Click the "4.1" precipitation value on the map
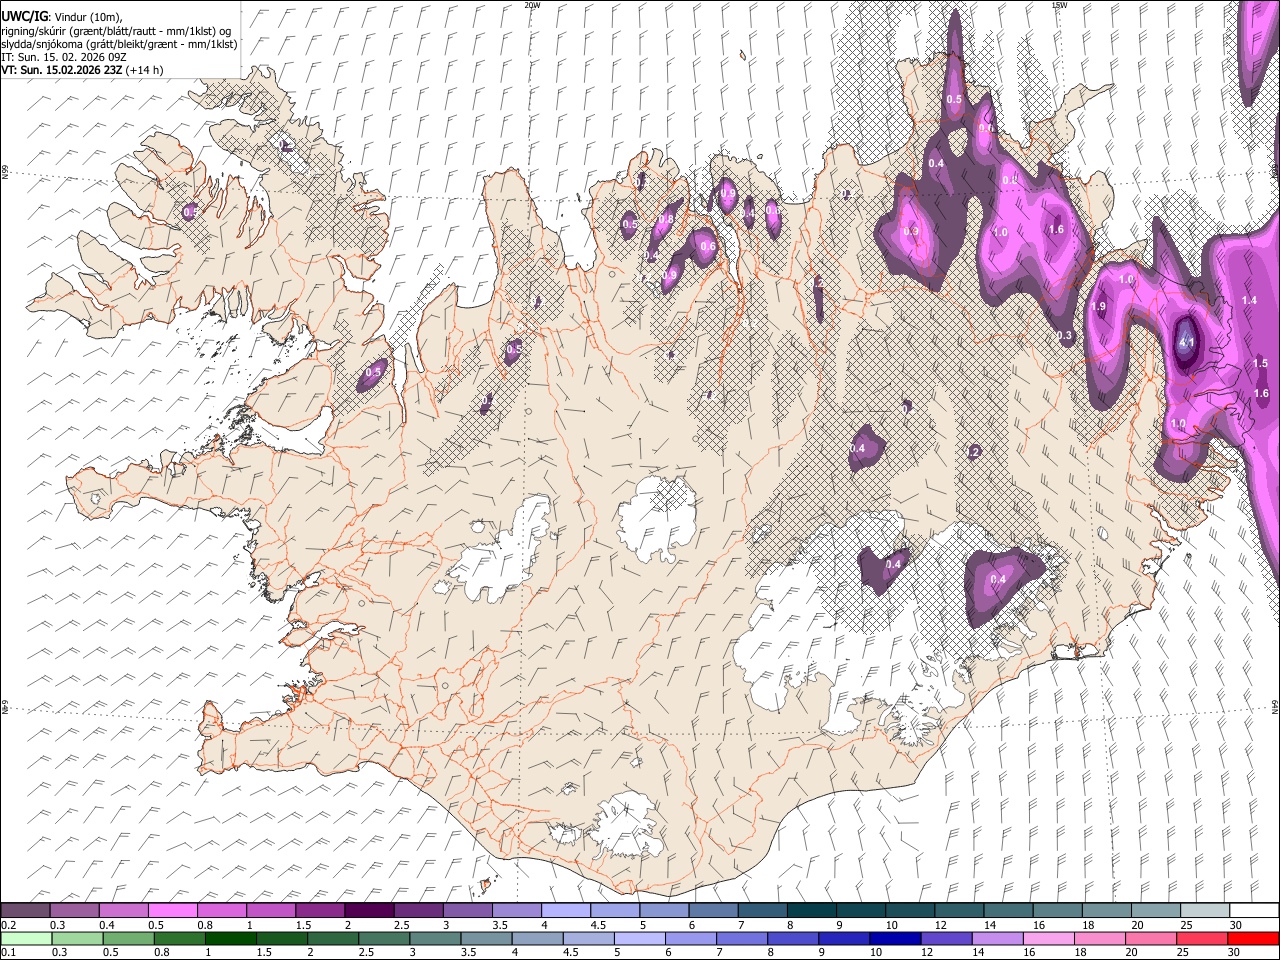 click(1187, 343)
